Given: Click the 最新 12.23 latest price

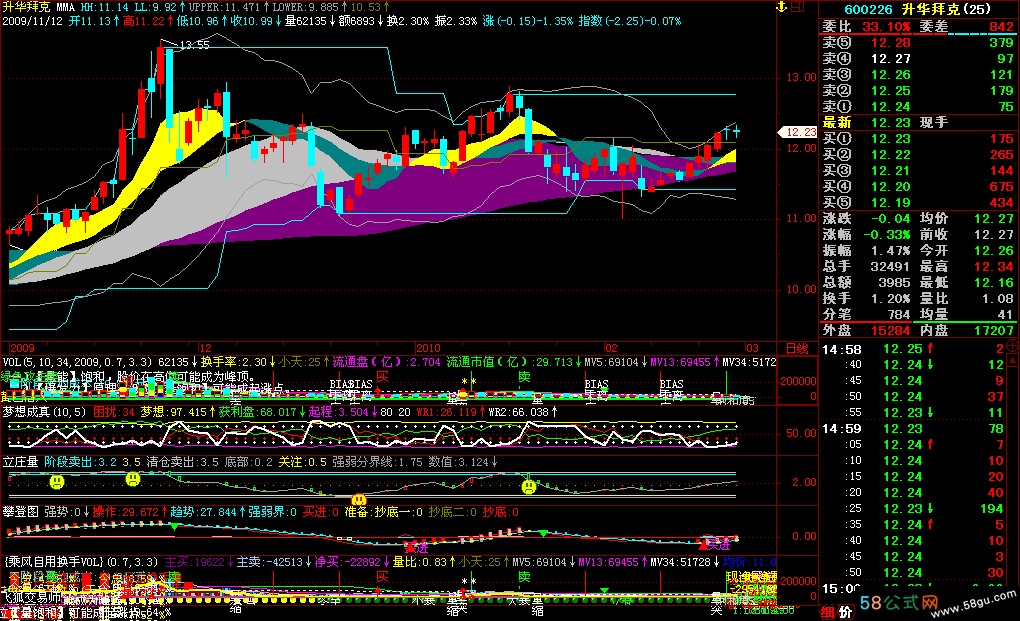Looking at the screenshot, I should pos(891,122).
